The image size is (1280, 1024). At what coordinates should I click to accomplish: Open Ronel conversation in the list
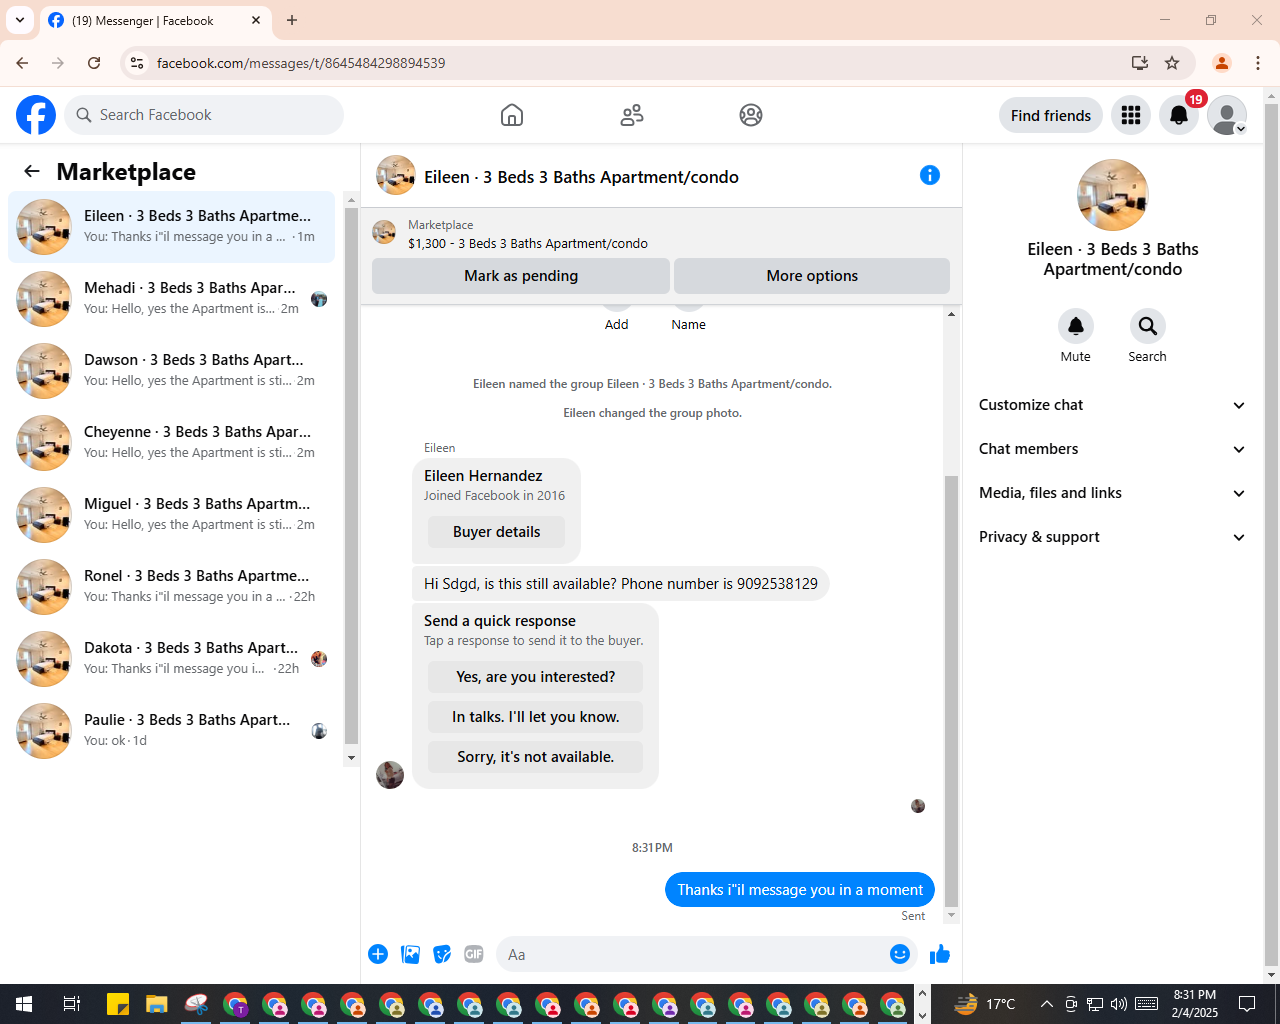coord(171,587)
